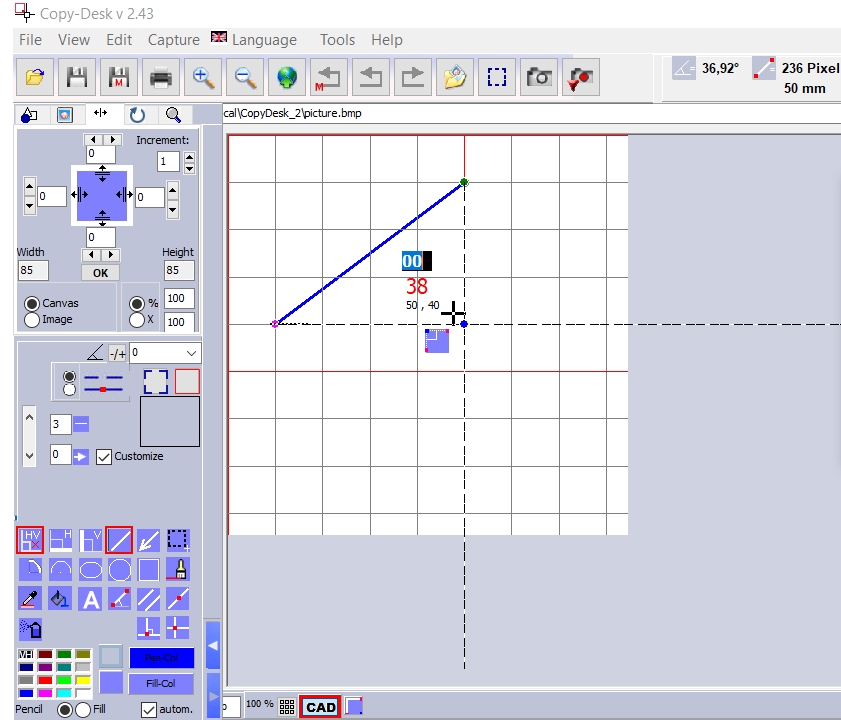Screen dimensions: 841x720
Task: Select the spray can tool
Action: click(30, 629)
